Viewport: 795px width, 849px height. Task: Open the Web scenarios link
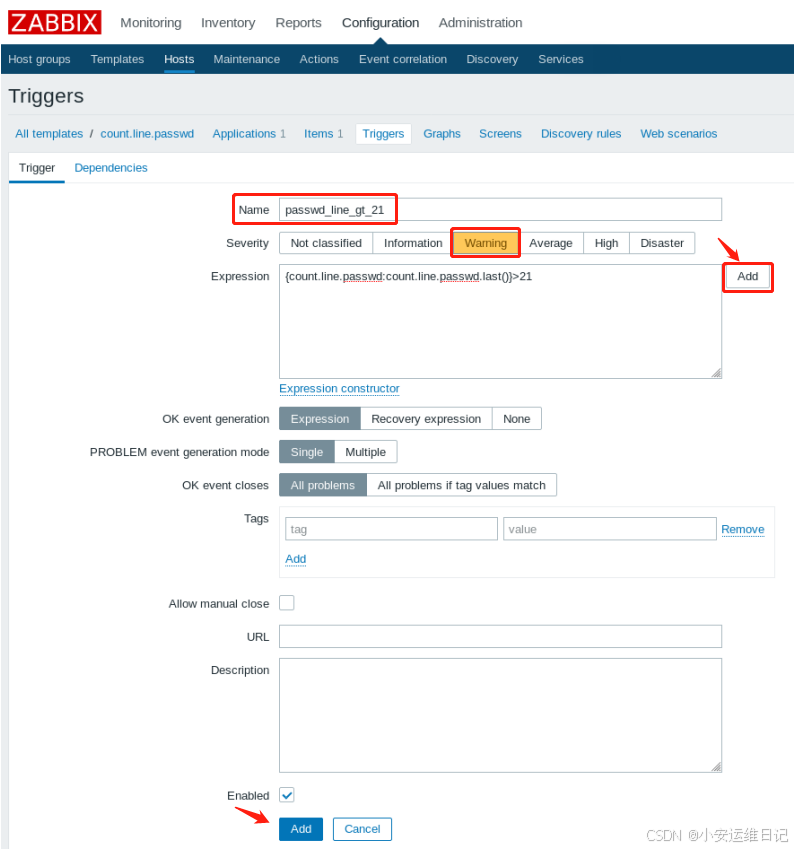click(679, 134)
